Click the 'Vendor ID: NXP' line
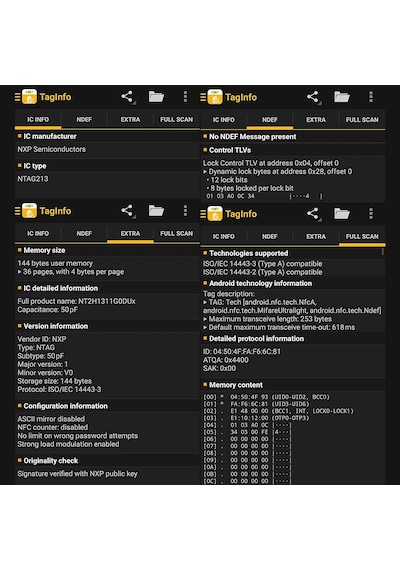Screen dimensions: 400x570 pyautogui.click(x=42, y=339)
